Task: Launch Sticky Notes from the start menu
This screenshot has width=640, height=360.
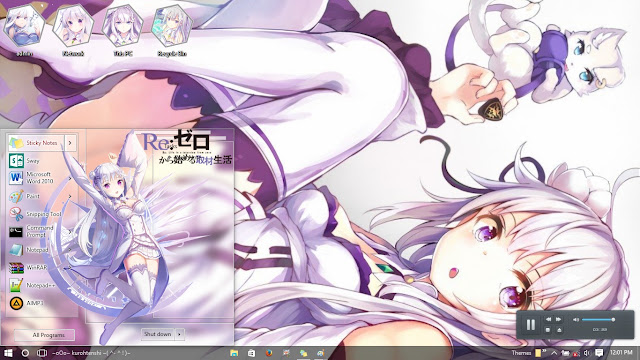Action: [36, 143]
